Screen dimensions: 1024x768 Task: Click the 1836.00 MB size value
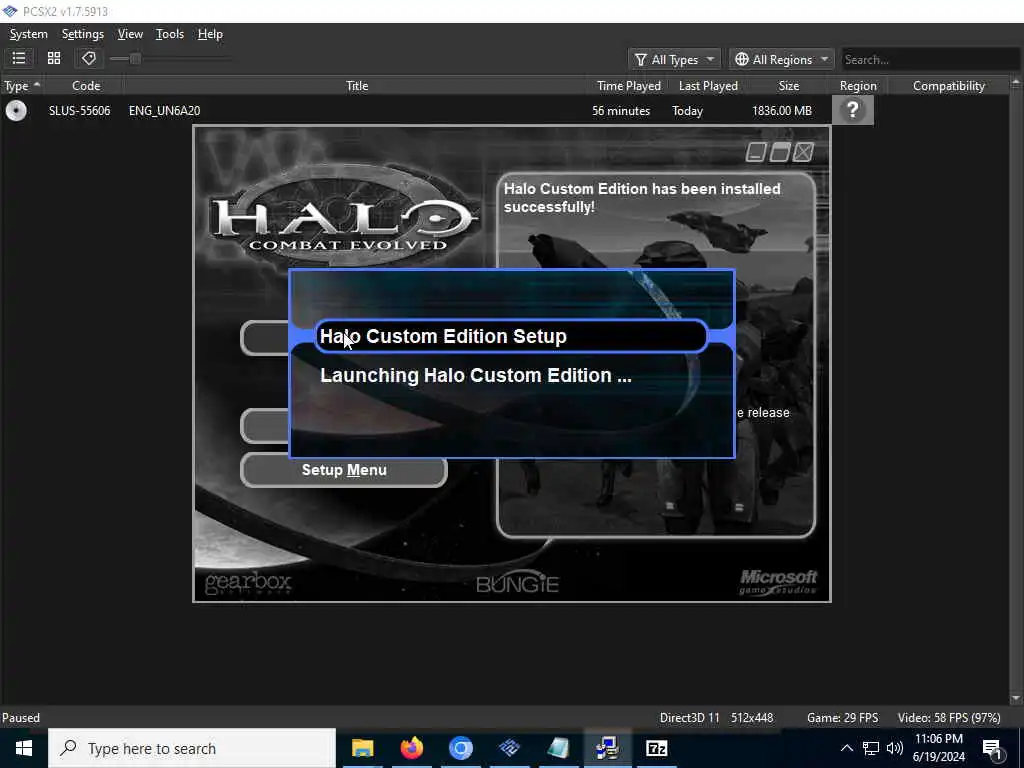[782, 110]
